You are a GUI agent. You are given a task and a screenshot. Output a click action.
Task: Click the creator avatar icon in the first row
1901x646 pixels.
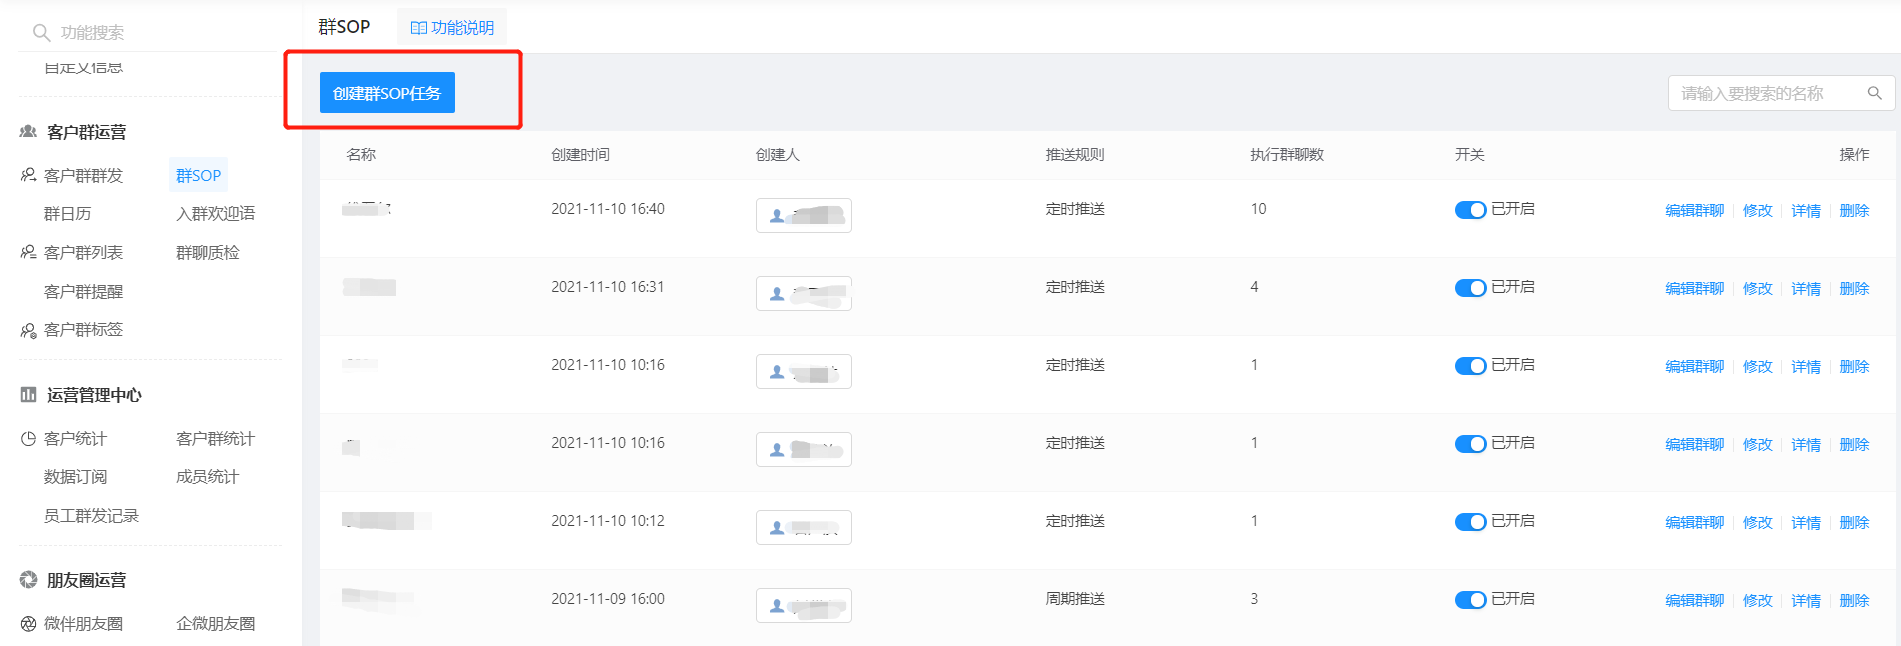point(777,216)
